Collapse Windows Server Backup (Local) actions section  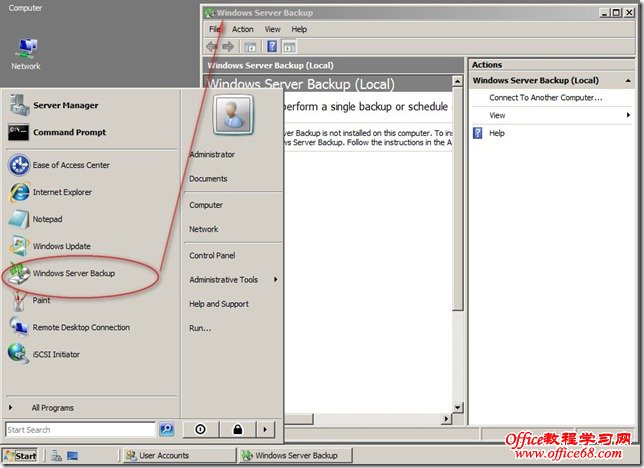(x=628, y=81)
